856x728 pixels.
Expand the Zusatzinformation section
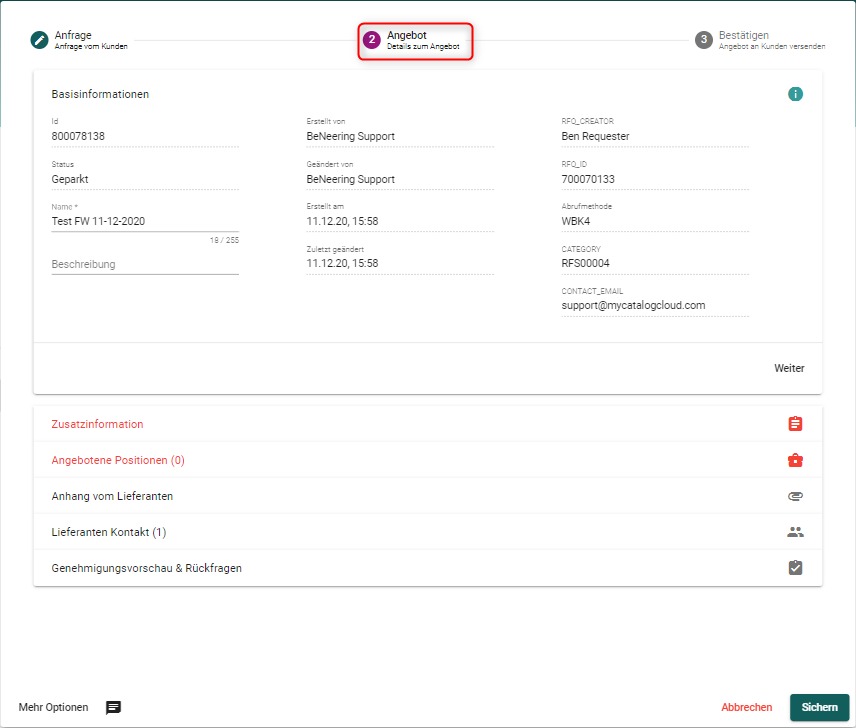(97, 424)
